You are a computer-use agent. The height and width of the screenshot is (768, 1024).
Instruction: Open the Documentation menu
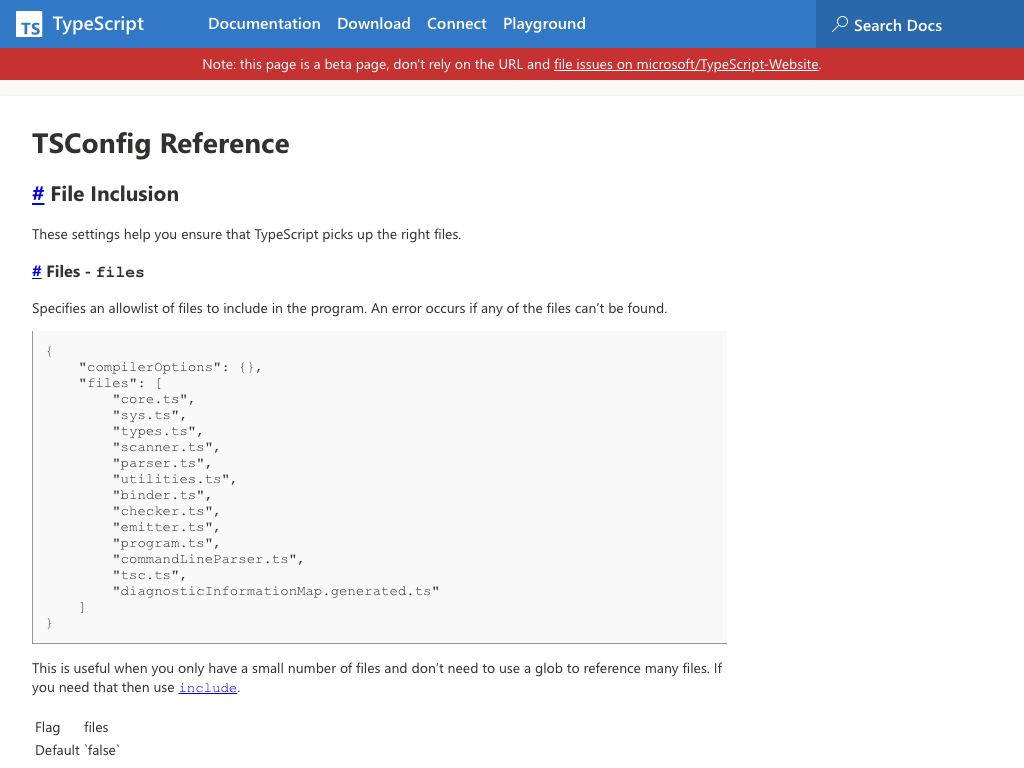point(264,24)
